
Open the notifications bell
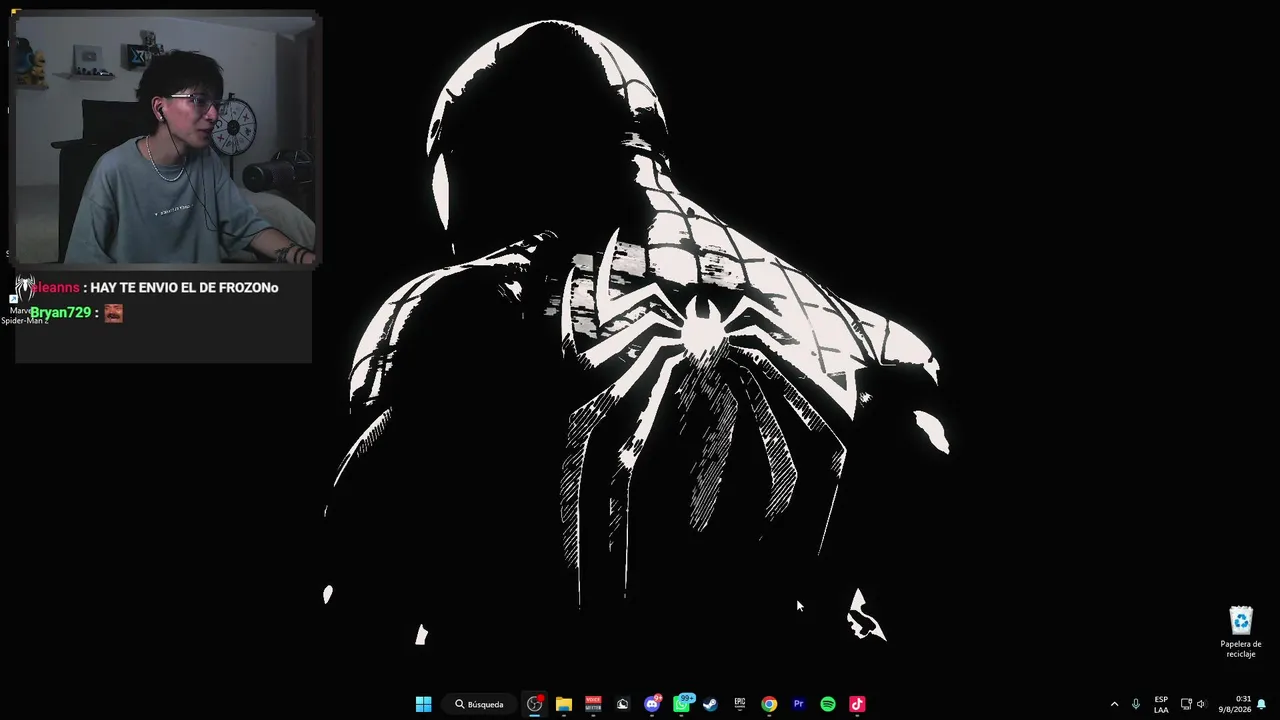pos(1262,704)
